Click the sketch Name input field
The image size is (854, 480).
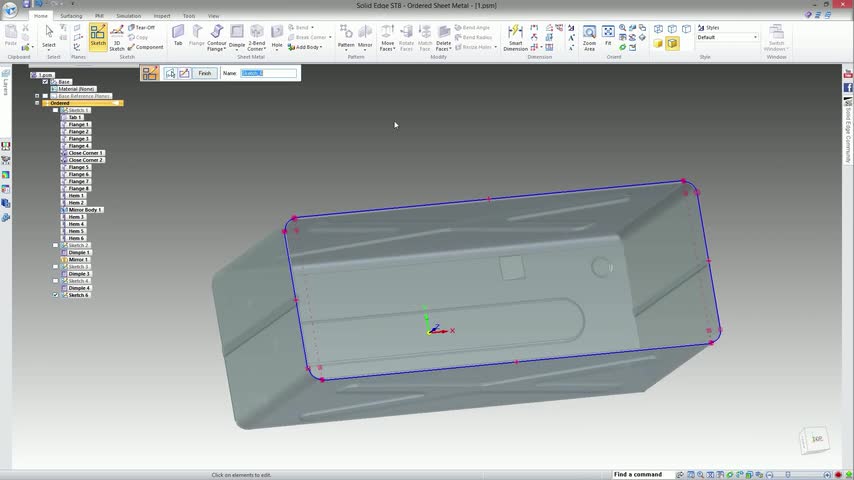point(269,73)
